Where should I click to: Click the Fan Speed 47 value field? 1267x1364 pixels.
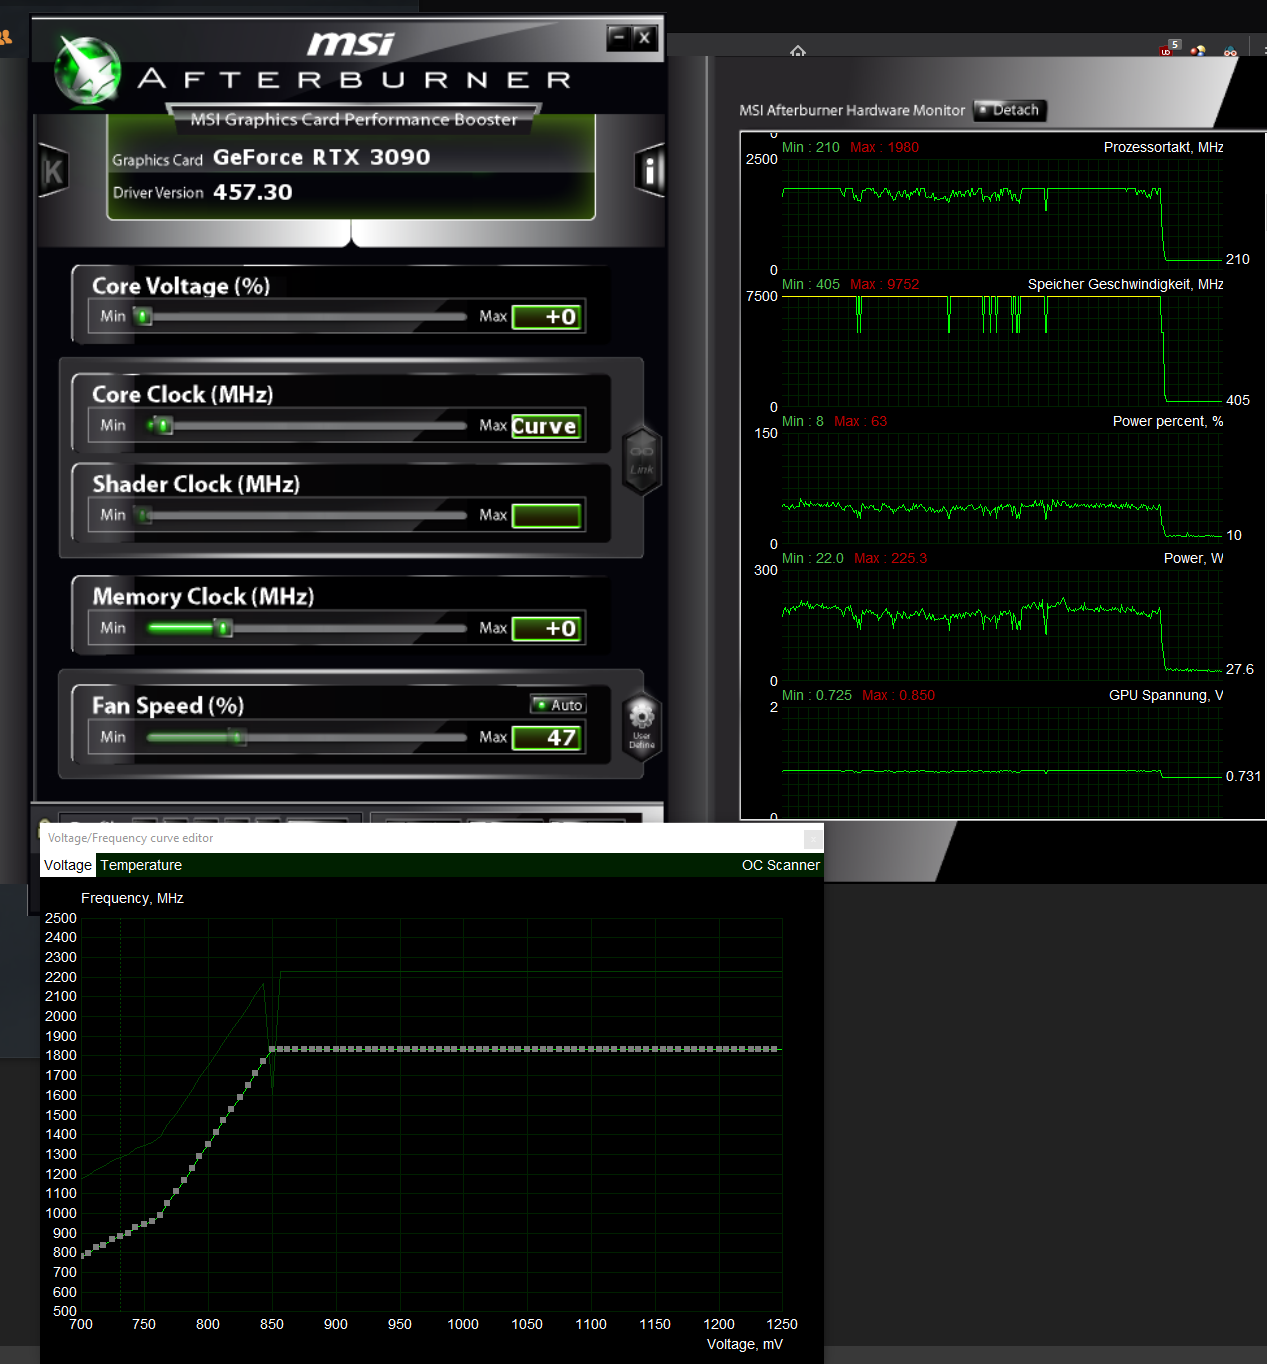tap(547, 738)
